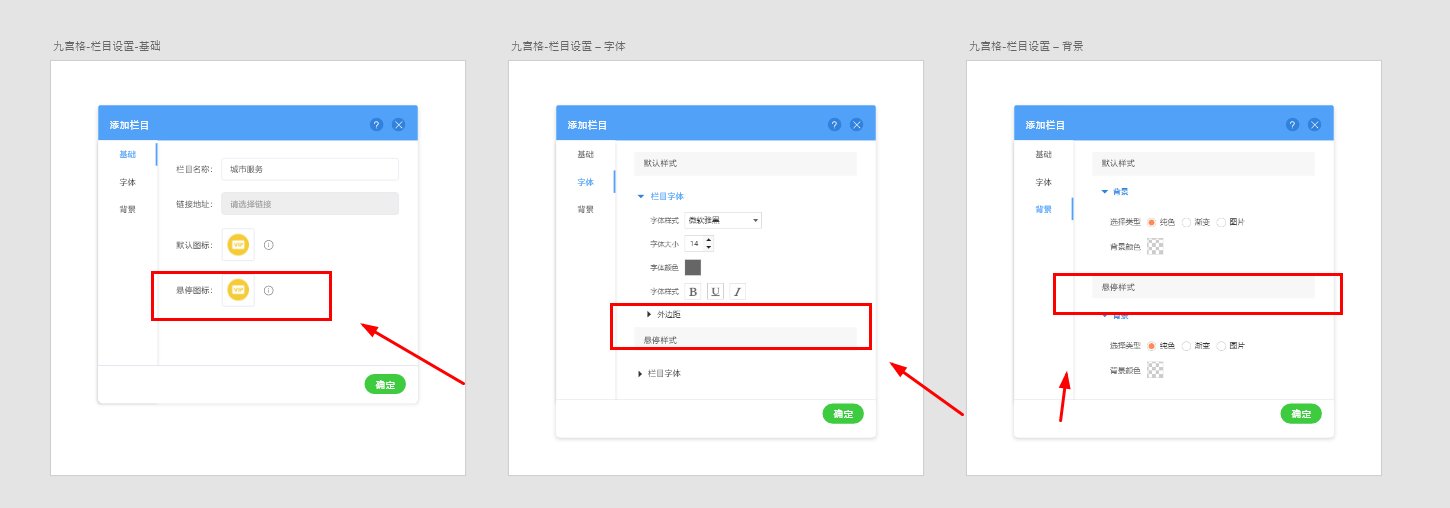Click help question icon in 字体 dialog
Image resolution: width=1450 pixels, height=508 pixels.
pyautogui.click(x=834, y=125)
